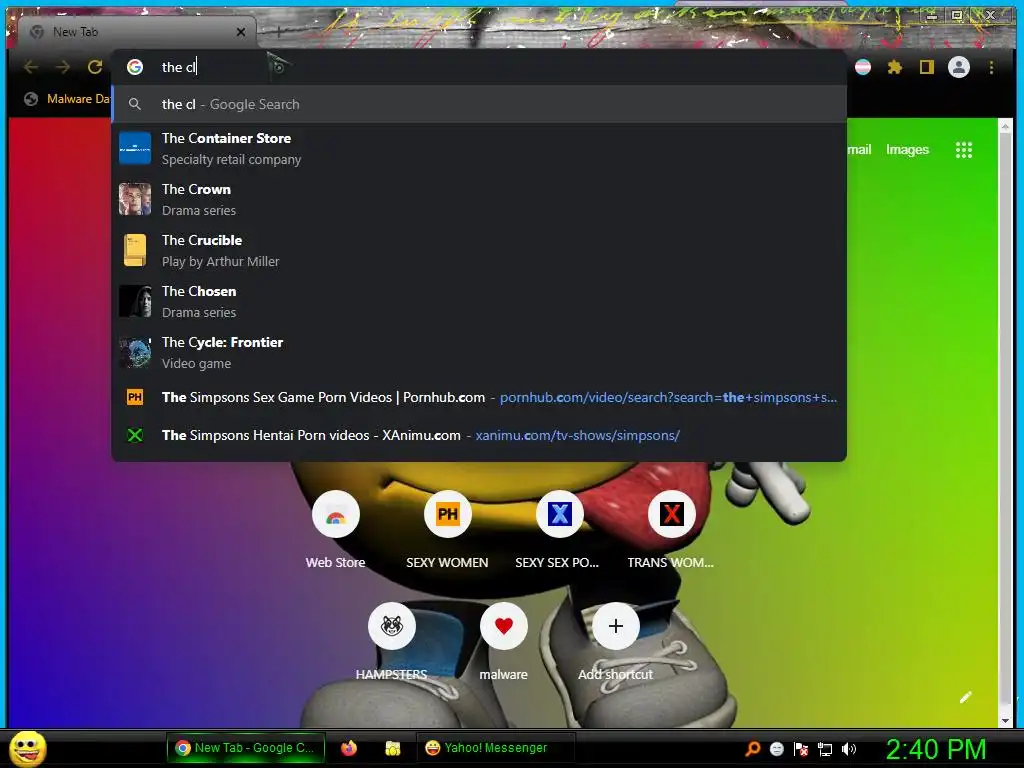
Task: Open the Web Store shortcut icon
Action: coord(336,515)
